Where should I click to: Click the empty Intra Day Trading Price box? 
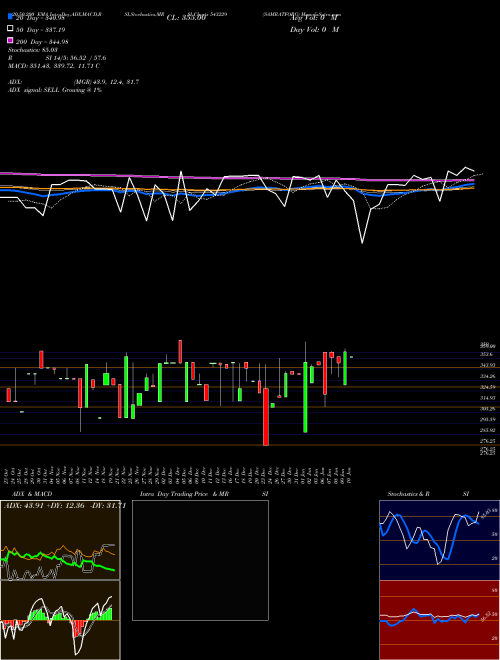click(200, 560)
